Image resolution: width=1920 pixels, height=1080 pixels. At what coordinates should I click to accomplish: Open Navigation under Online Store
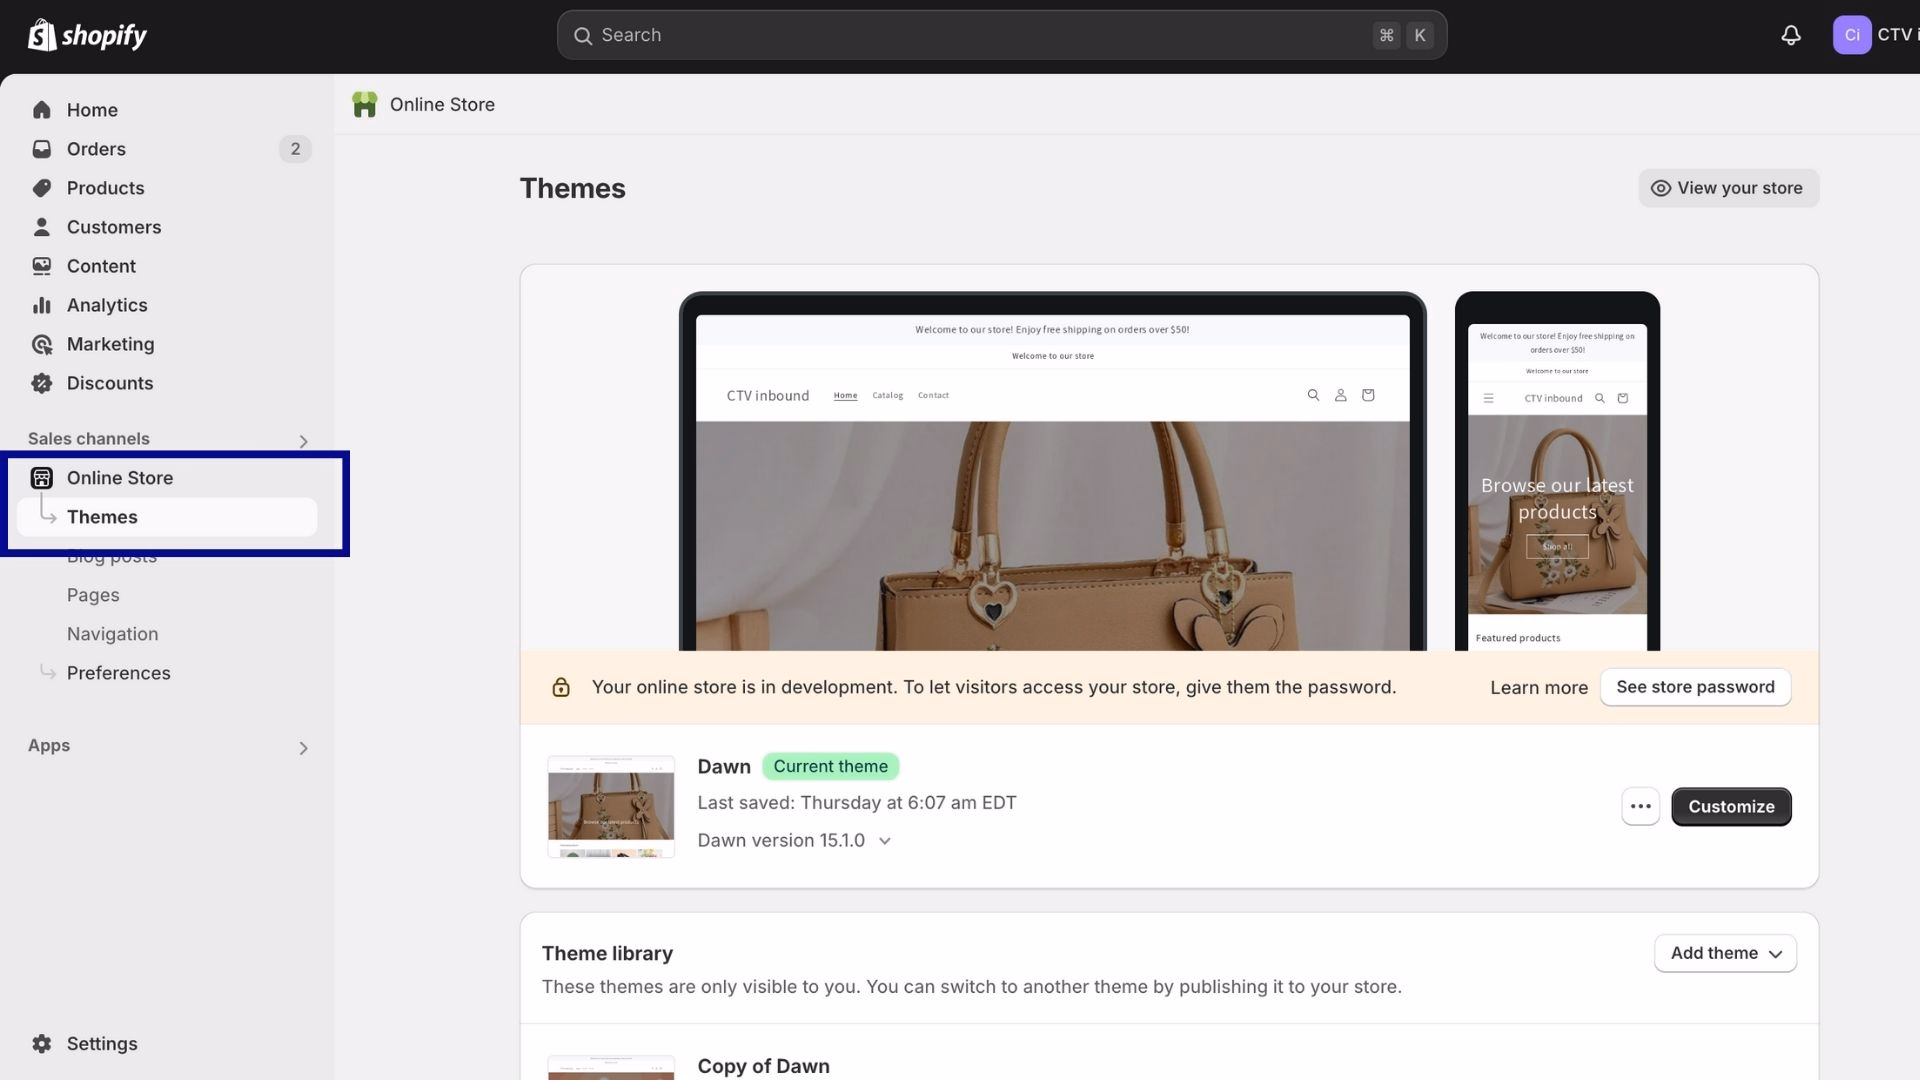coord(112,634)
